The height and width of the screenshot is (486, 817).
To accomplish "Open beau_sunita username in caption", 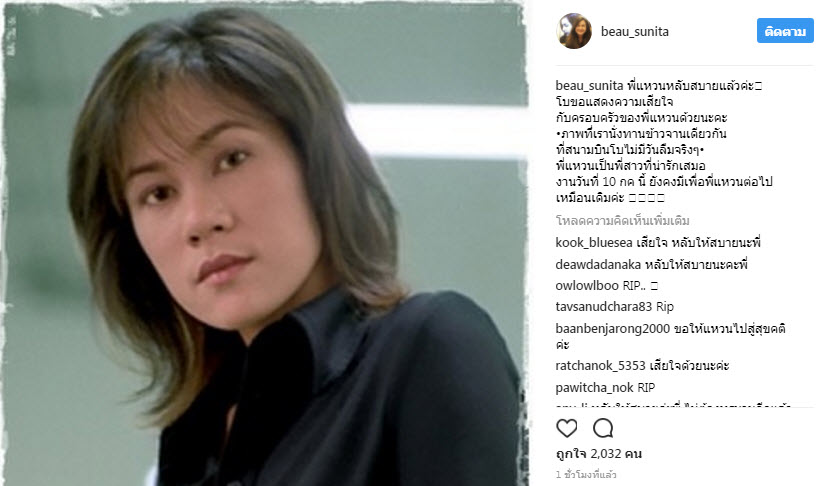I will coord(589,85).
